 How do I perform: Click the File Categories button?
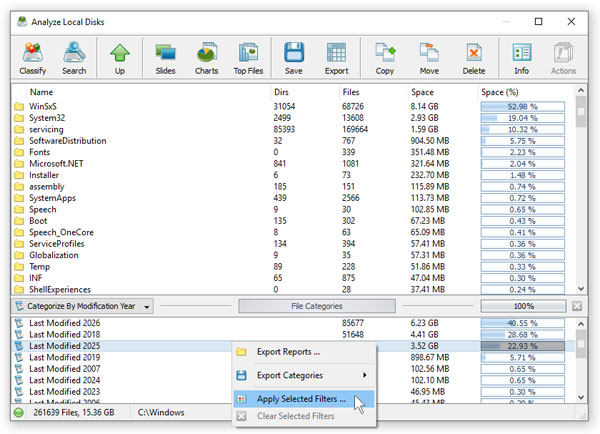[x=317, y=306]
